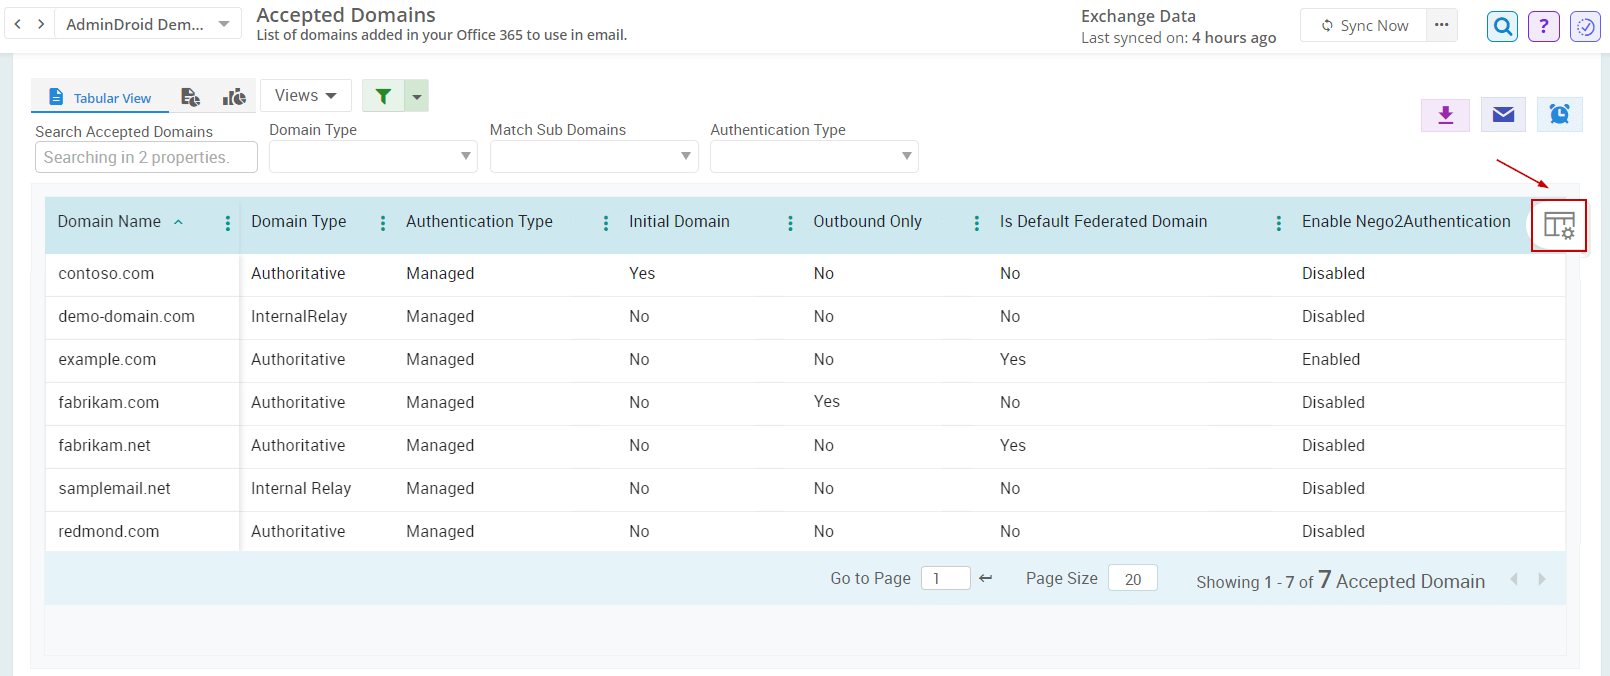
Task: Open the schedule alarm clock icon
Action: (1559, 115)
